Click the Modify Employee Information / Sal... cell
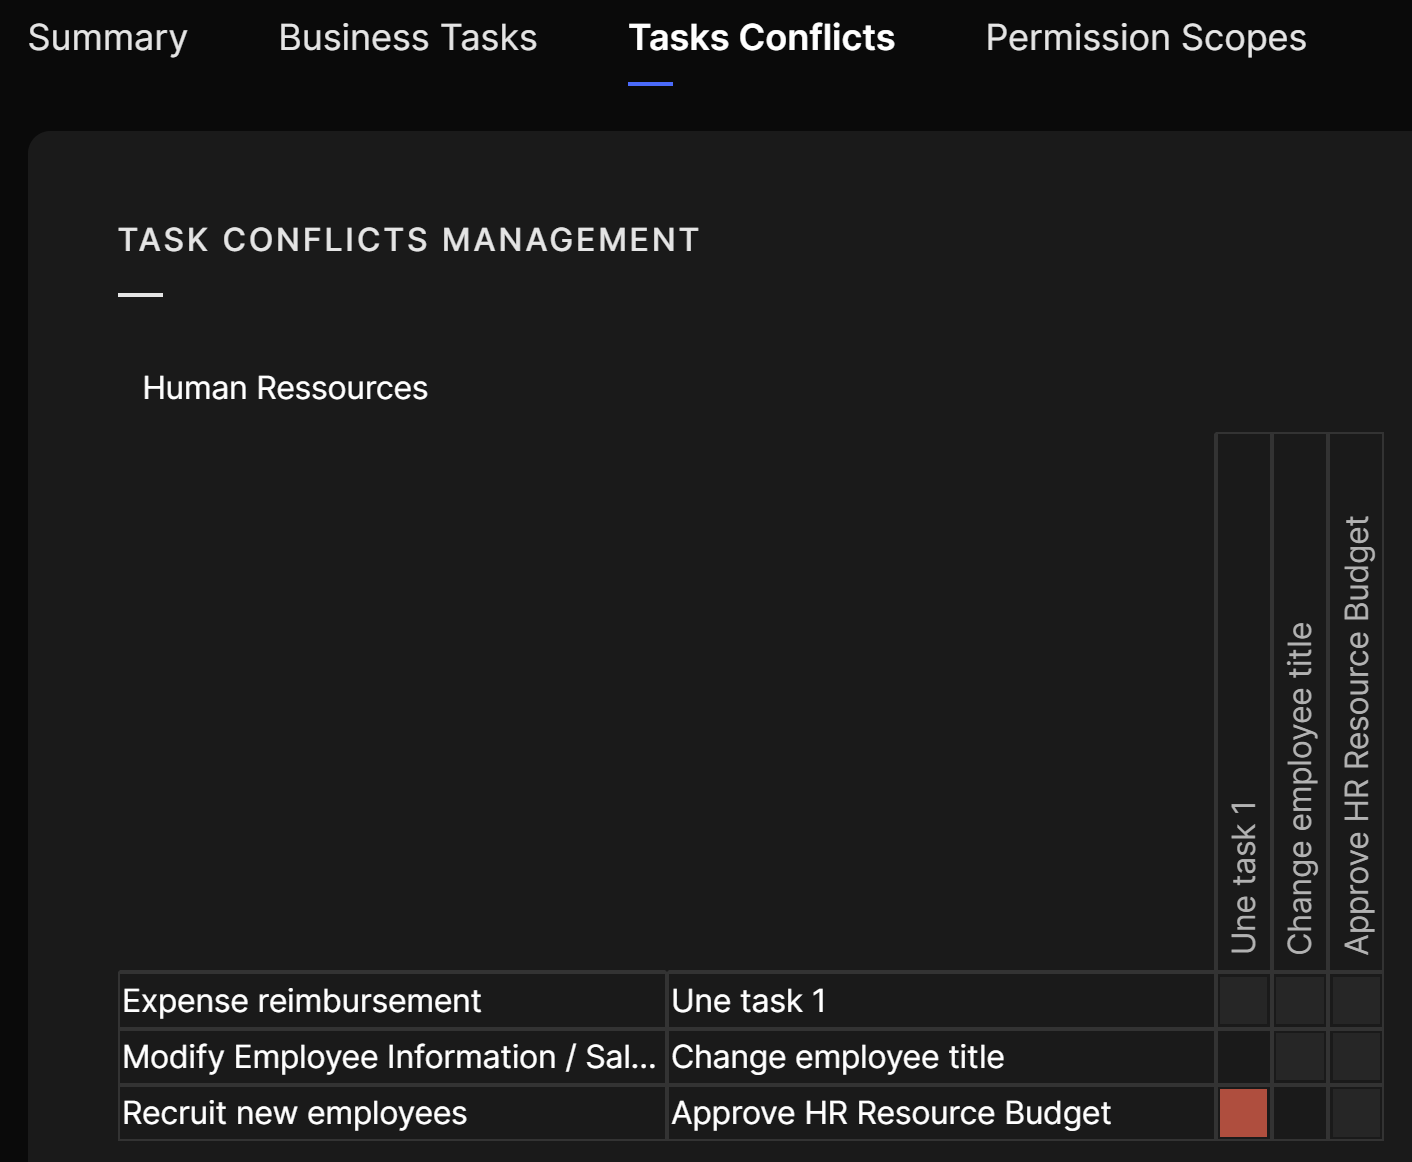This screenshot has height=1162, width=1412. pyautogui.click(x=388, y=1057)
